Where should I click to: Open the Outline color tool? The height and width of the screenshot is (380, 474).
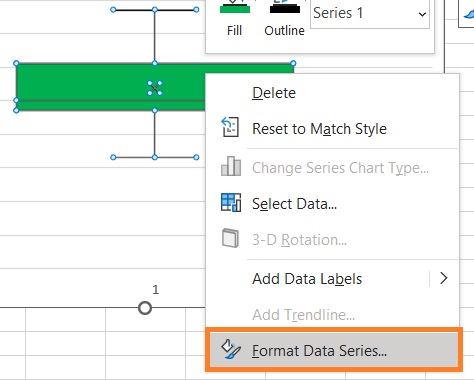[284, 18]
